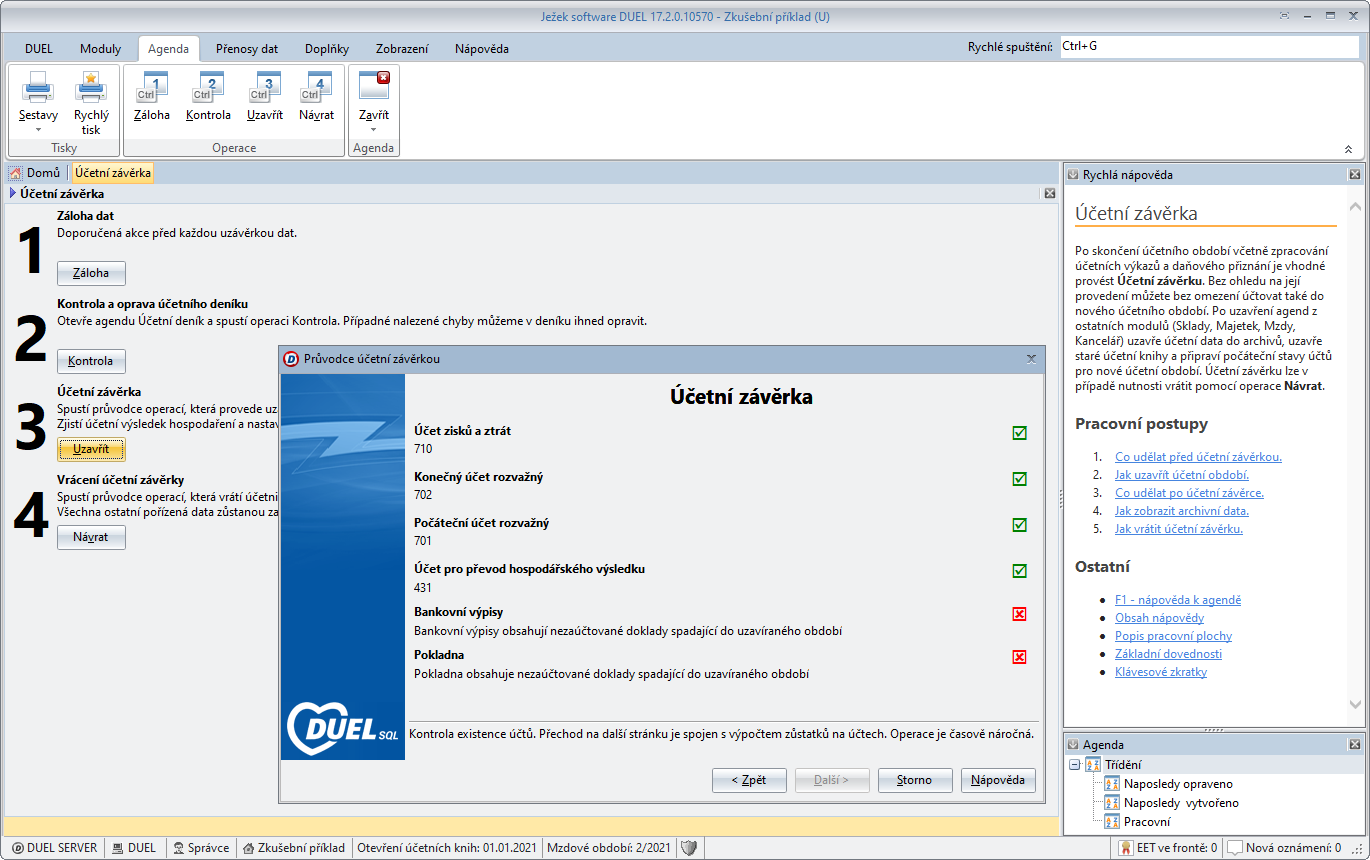The height and width of the screenshot is (860, 1370).
Task: Open the 'Jak uzavřít účetní období' link
Action: tap(1182, 475)
